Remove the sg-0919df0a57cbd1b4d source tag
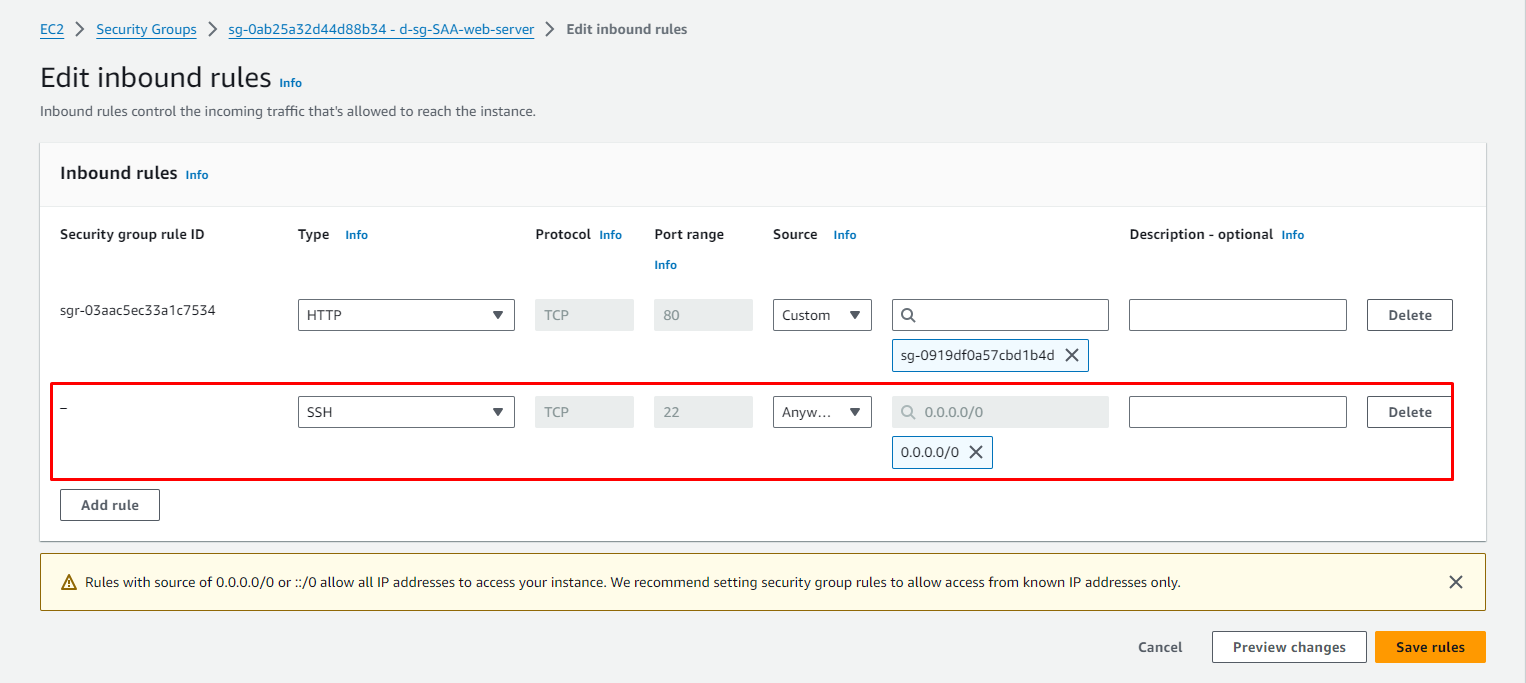 click(x=1071, y=355)
